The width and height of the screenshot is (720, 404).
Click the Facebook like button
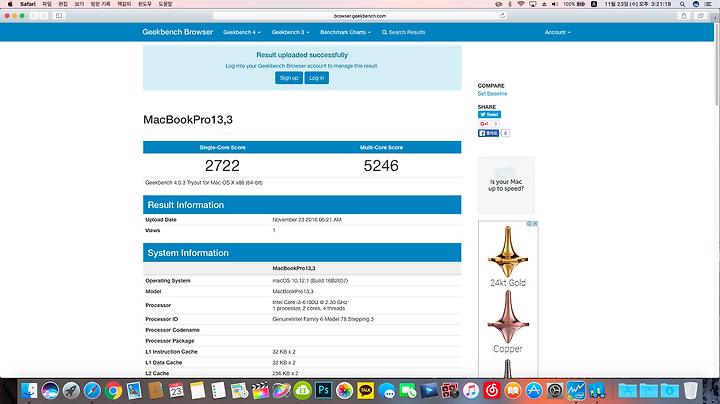click(x=488, y=133)
